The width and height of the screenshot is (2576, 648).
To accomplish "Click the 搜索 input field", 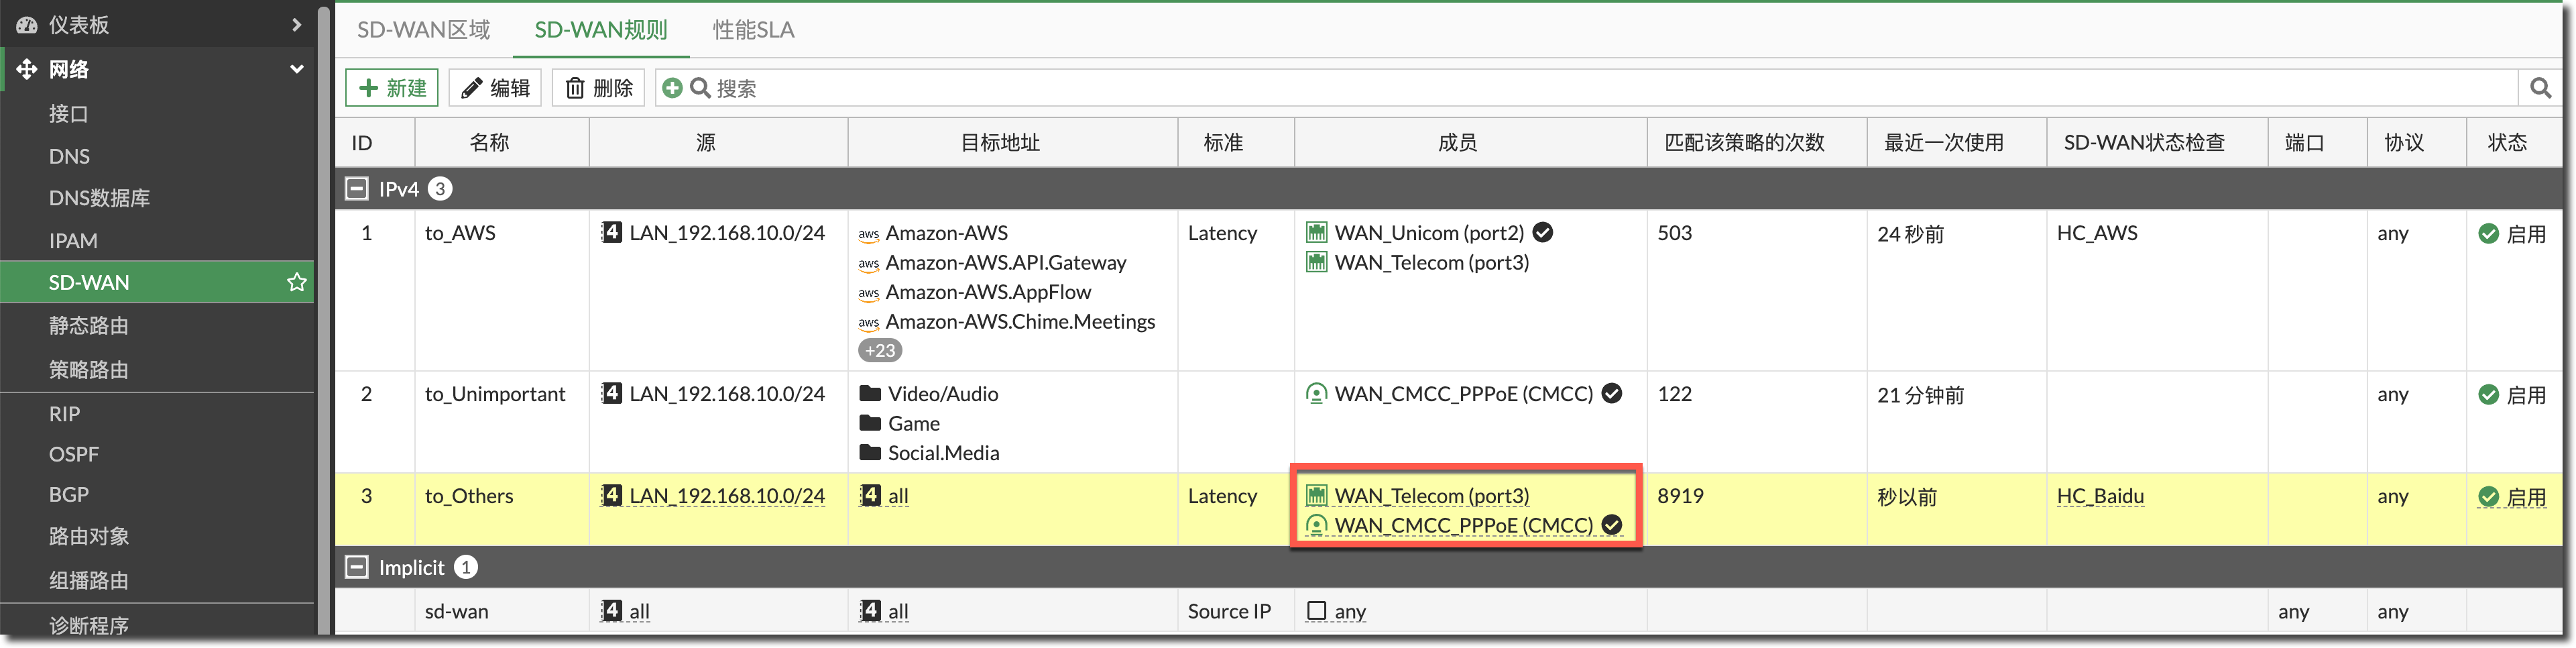I will point(1600,88).
